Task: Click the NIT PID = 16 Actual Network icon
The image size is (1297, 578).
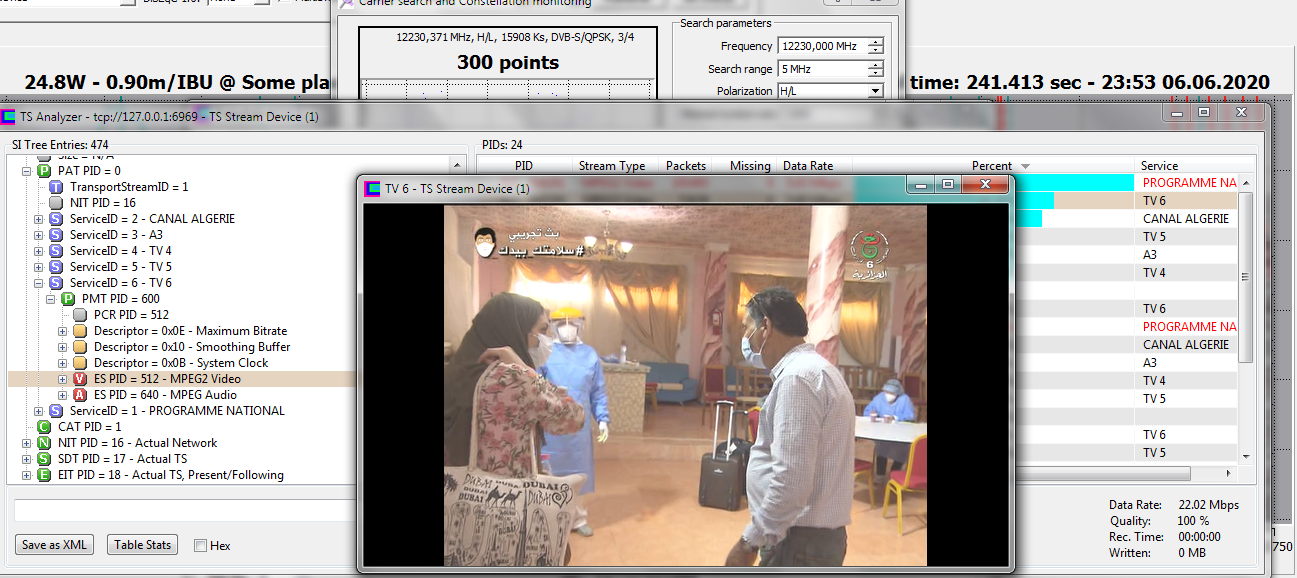Action: 44,443
